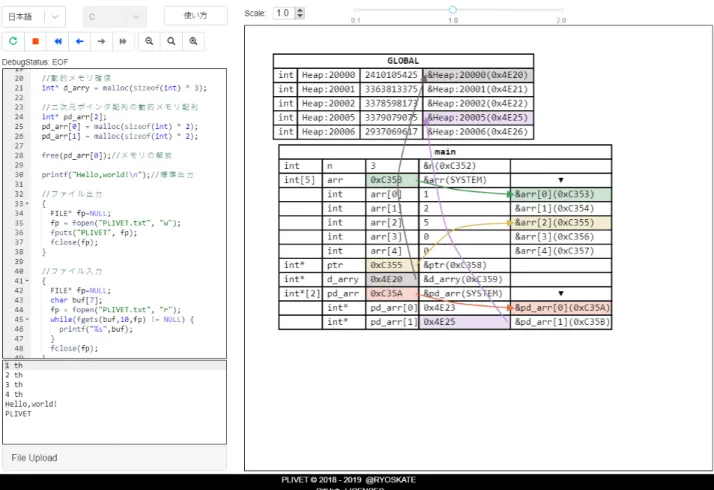Click the reset zoom magnifier icon
Image resolution: width=714 pixels, height=490 pixels.
(171, 41)
